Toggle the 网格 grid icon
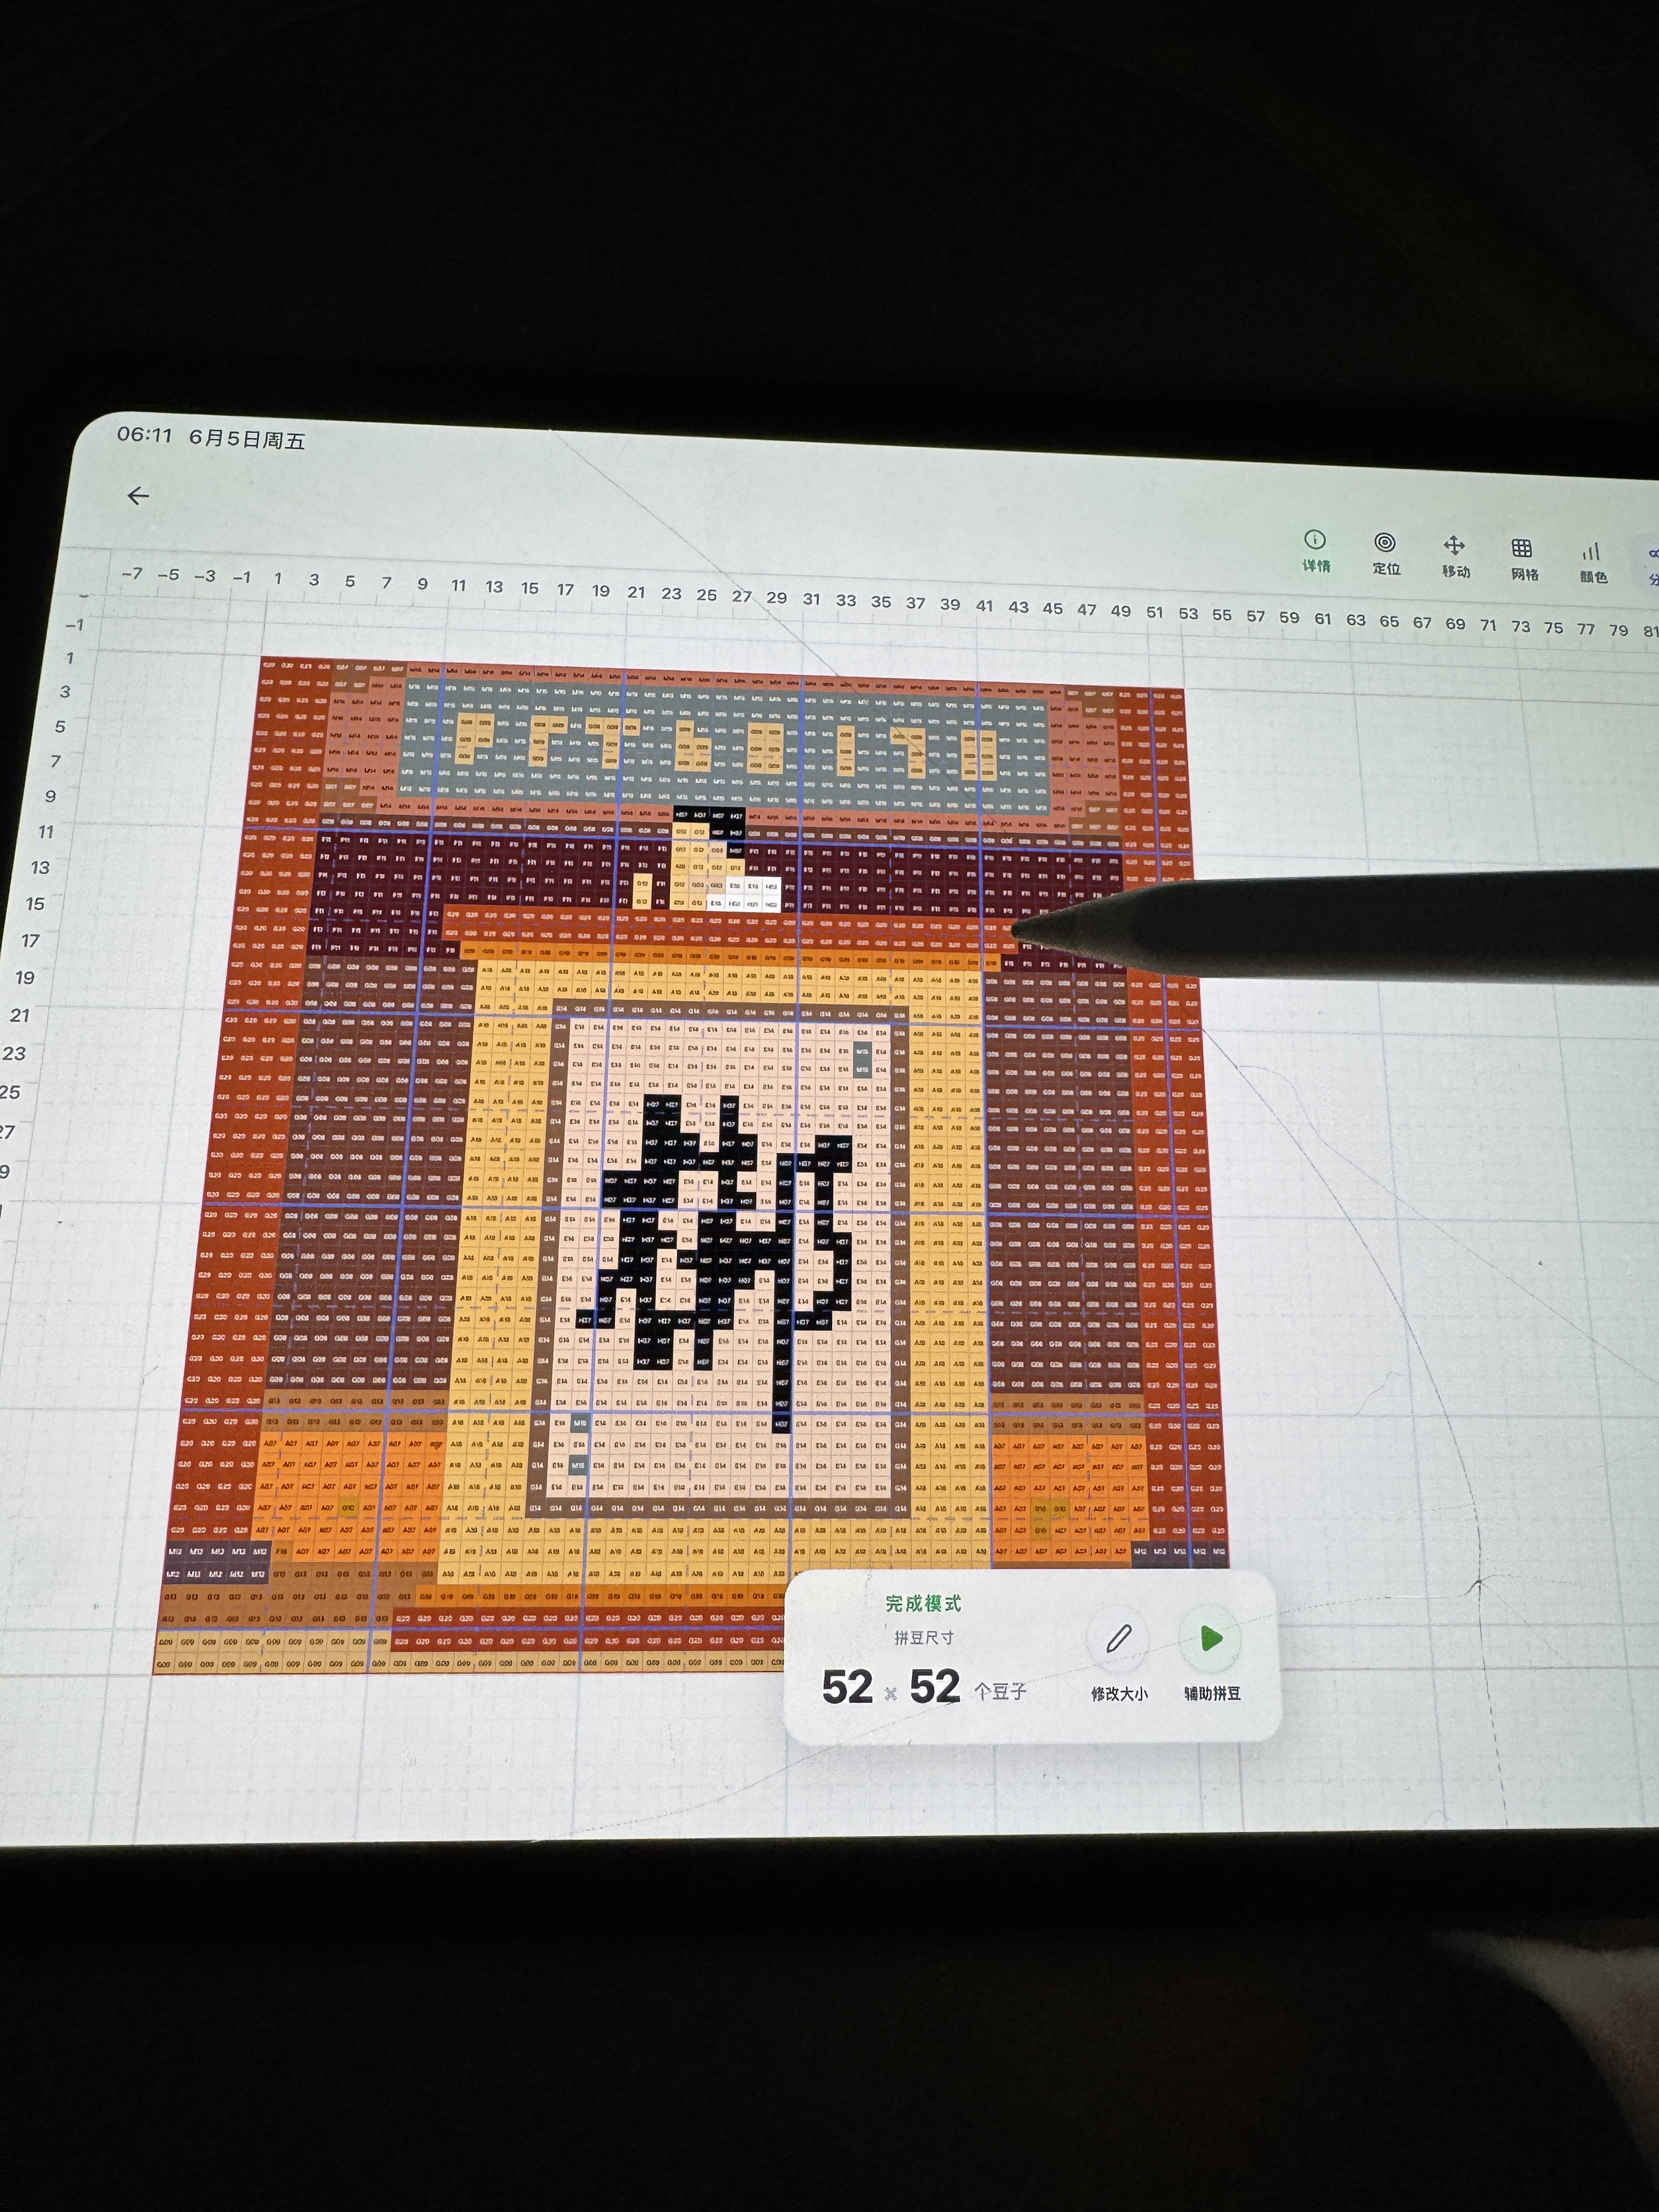Screen dimensions: 1659x2212 coord(1523,559)
